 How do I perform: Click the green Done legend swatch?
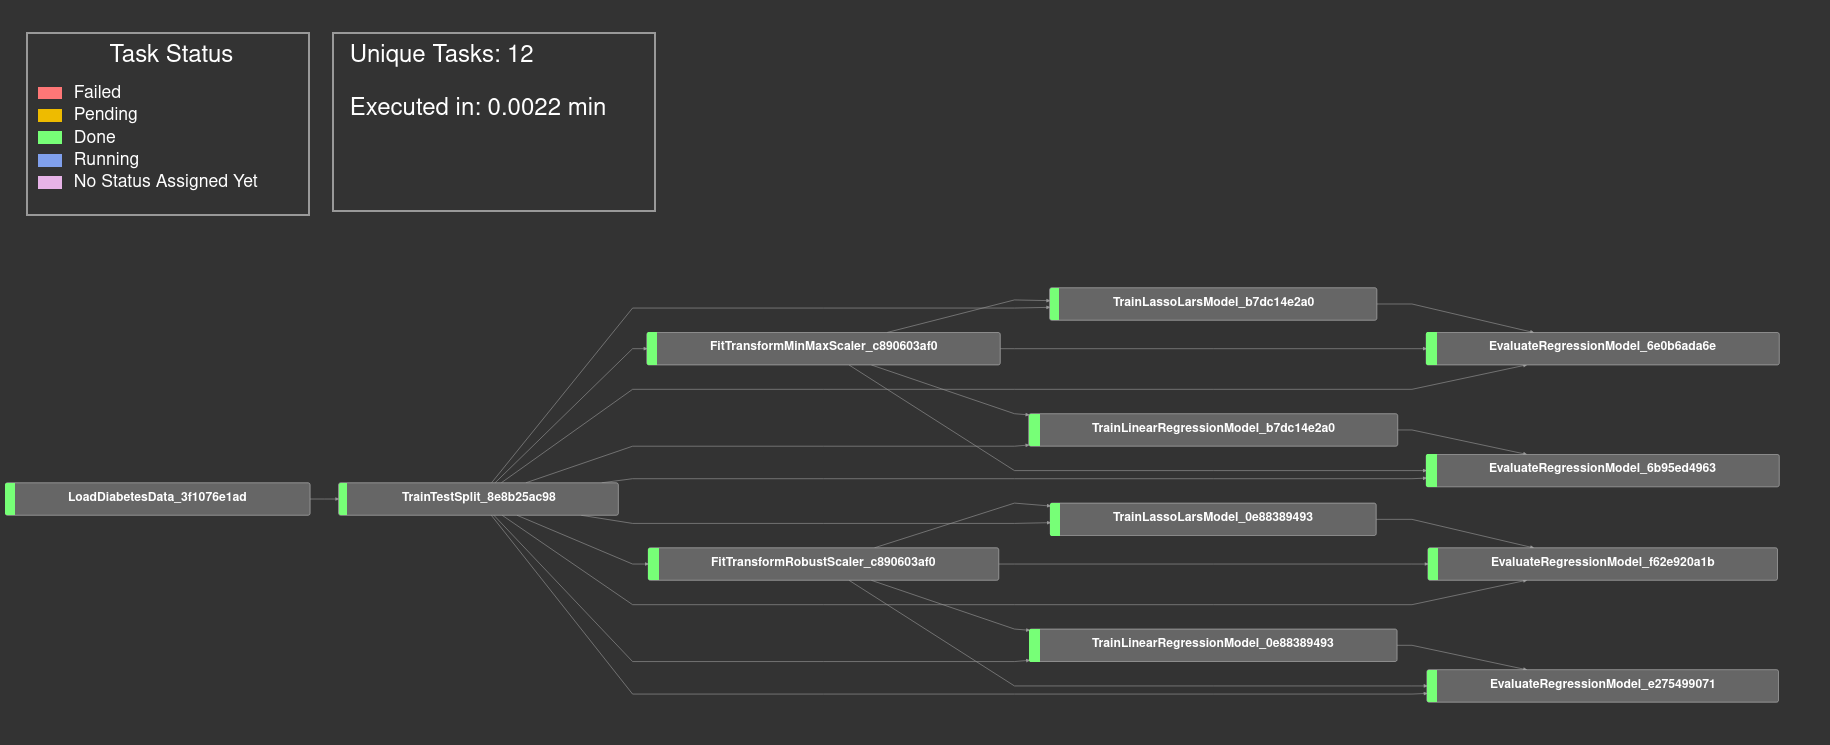[x=50, y=138]
